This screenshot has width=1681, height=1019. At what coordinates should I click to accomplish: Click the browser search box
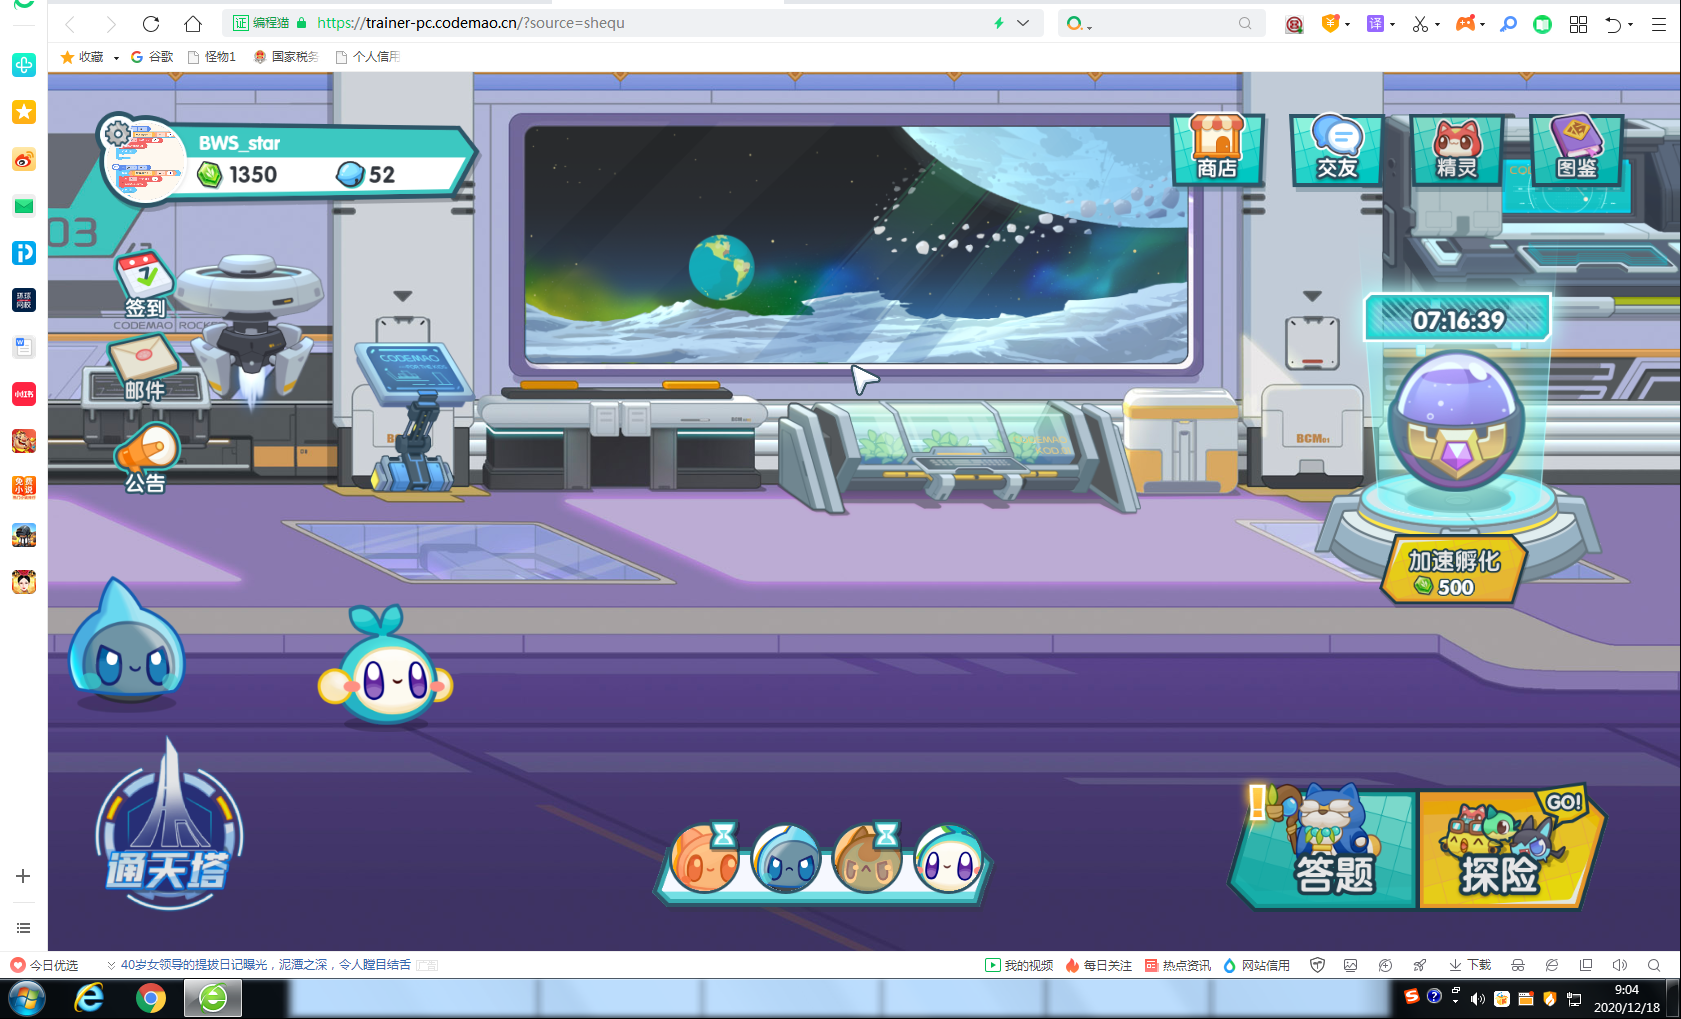[x=1161, y=23]
